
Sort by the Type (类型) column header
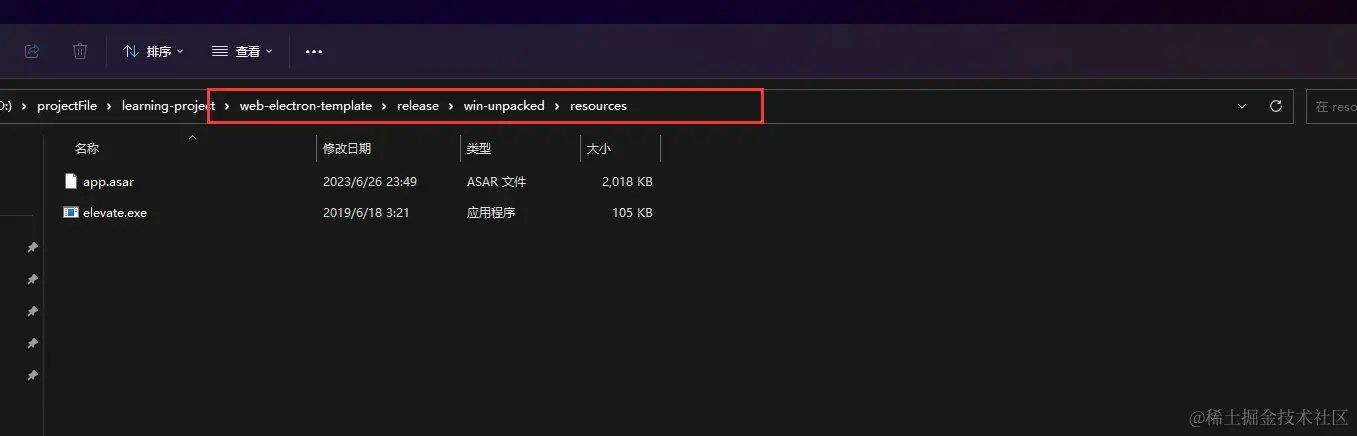click(478, 148)
